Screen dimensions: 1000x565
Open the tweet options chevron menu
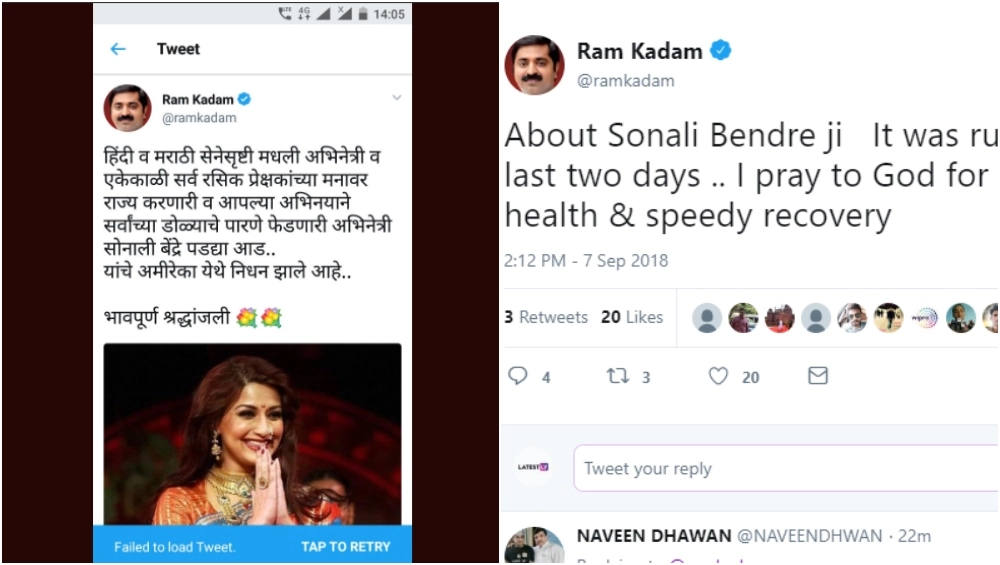396,98
